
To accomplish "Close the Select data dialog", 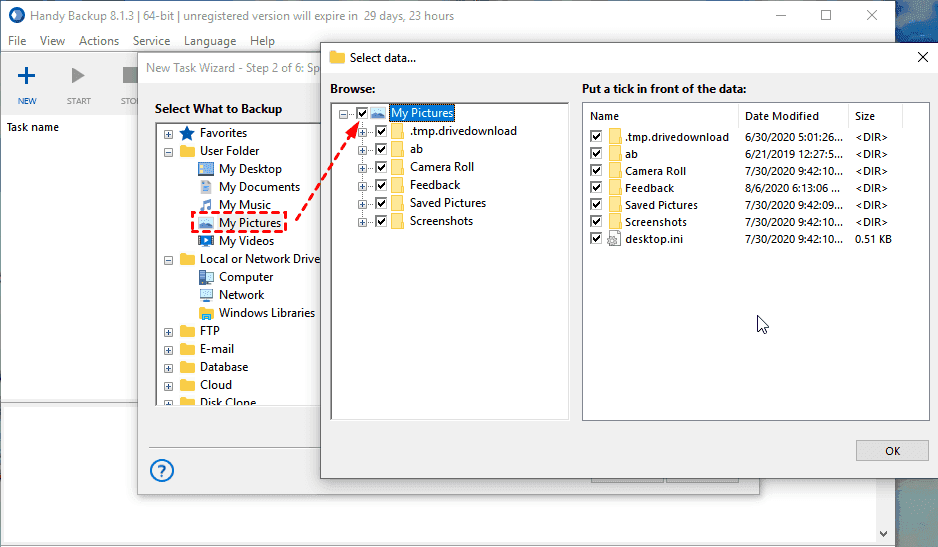I will (922, 57).
